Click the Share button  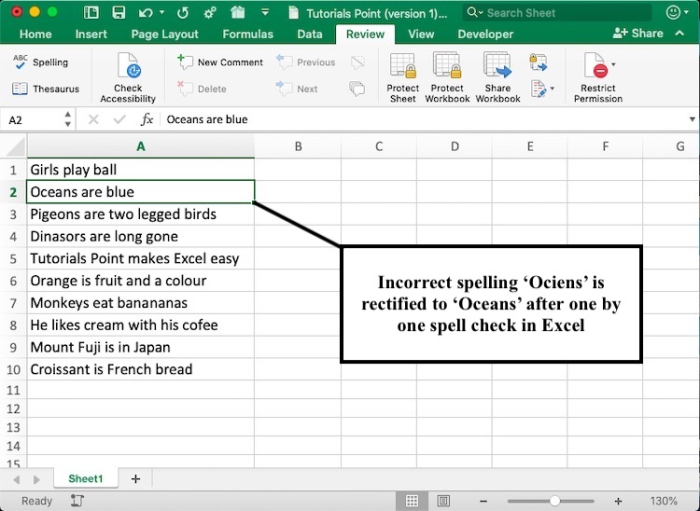click(x=638, y=33)
